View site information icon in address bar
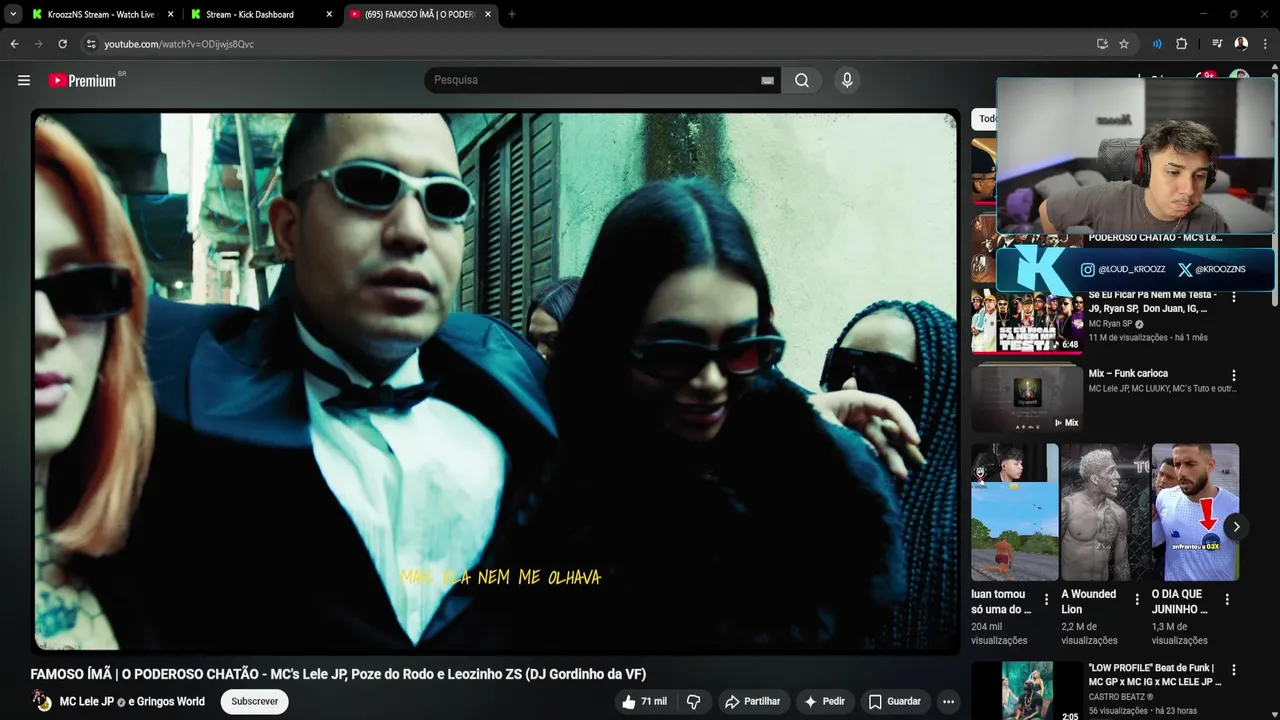This screenshot has width=1280, height=720. pos(91,44)
